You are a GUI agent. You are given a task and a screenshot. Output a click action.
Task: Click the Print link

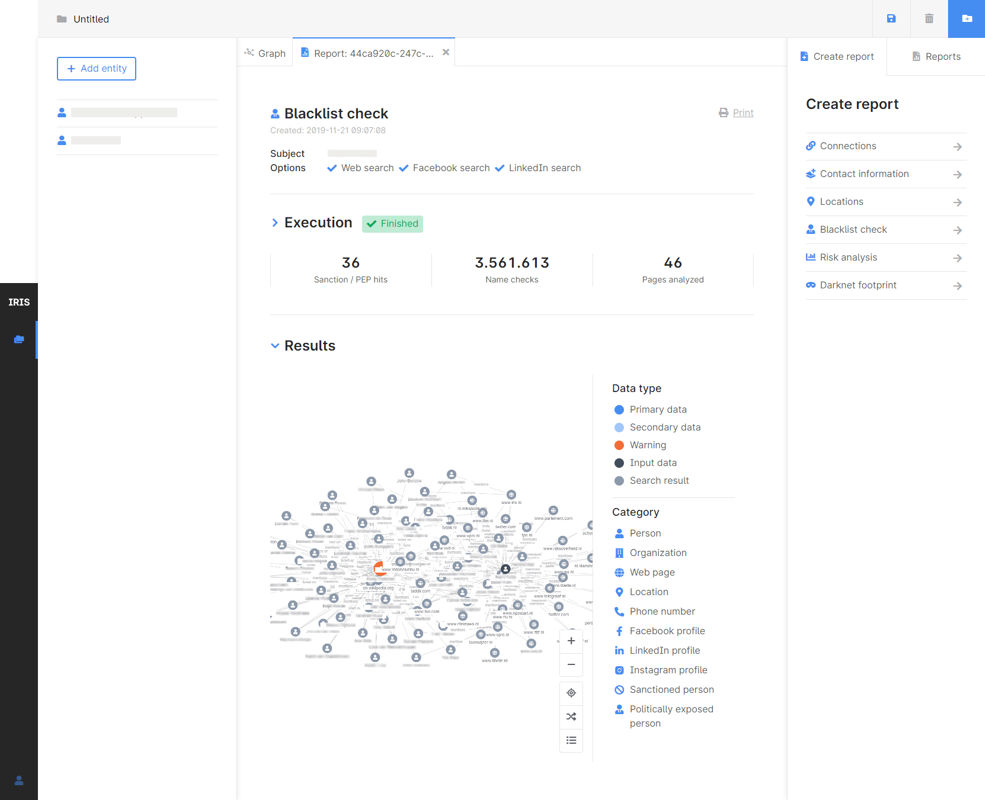pos(743,113)
